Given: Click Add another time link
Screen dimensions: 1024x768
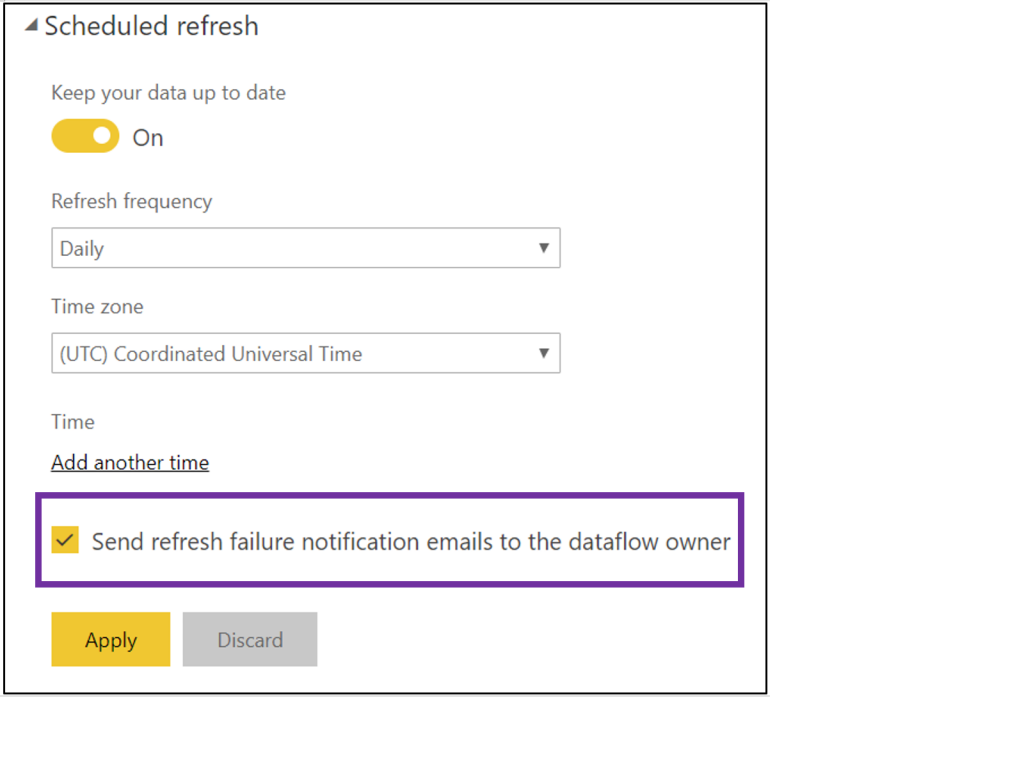Looking at the screenshot, I should pos(129,462).
